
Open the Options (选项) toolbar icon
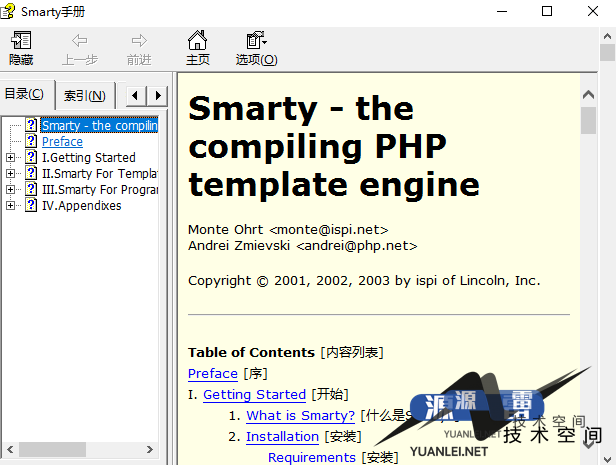click(257, 40)
